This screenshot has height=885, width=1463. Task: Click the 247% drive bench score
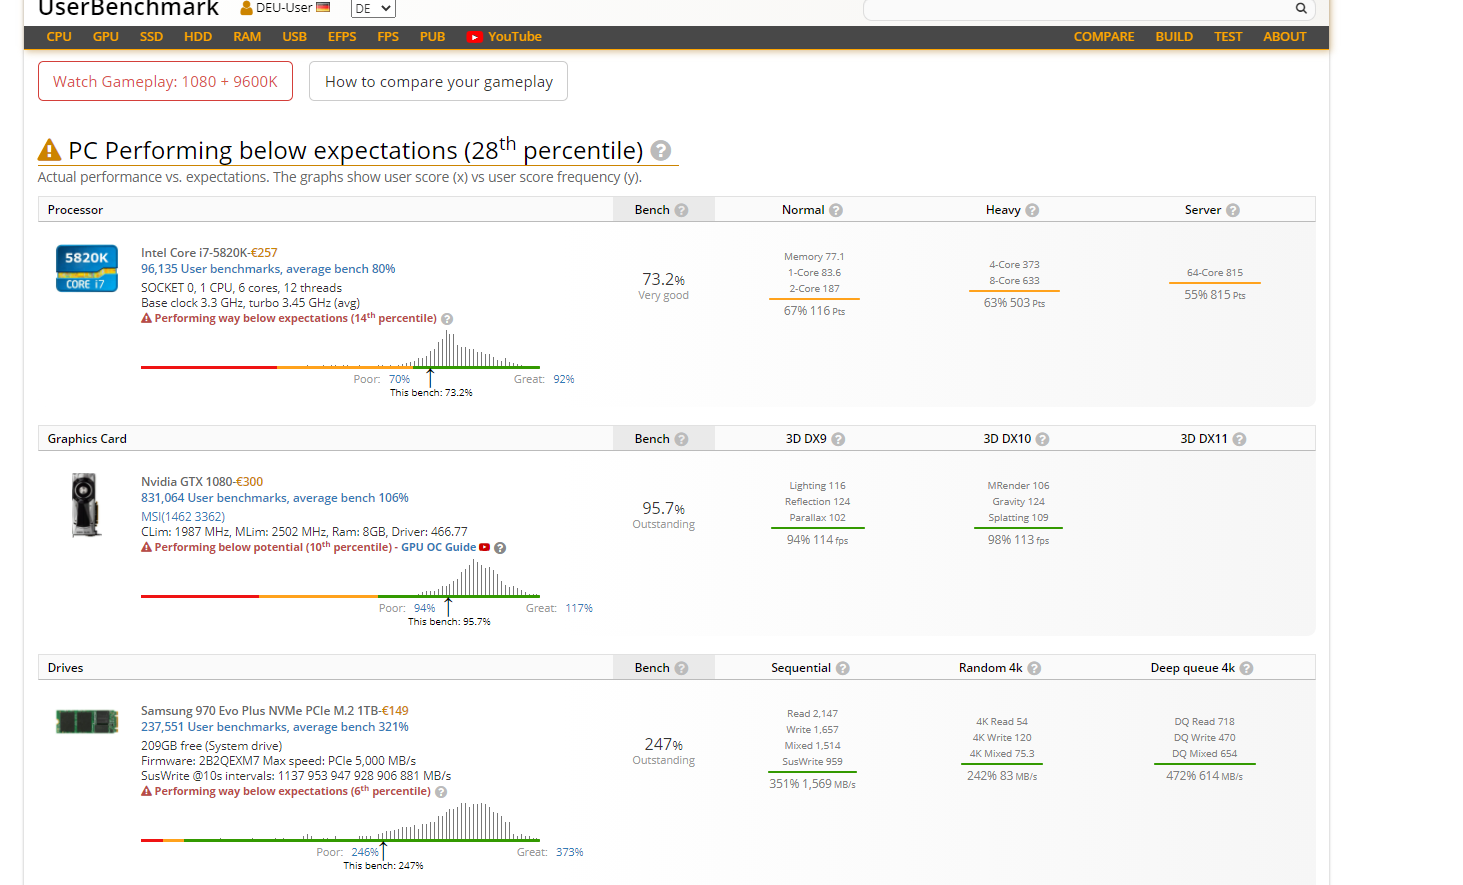click(x=663, y=744)
